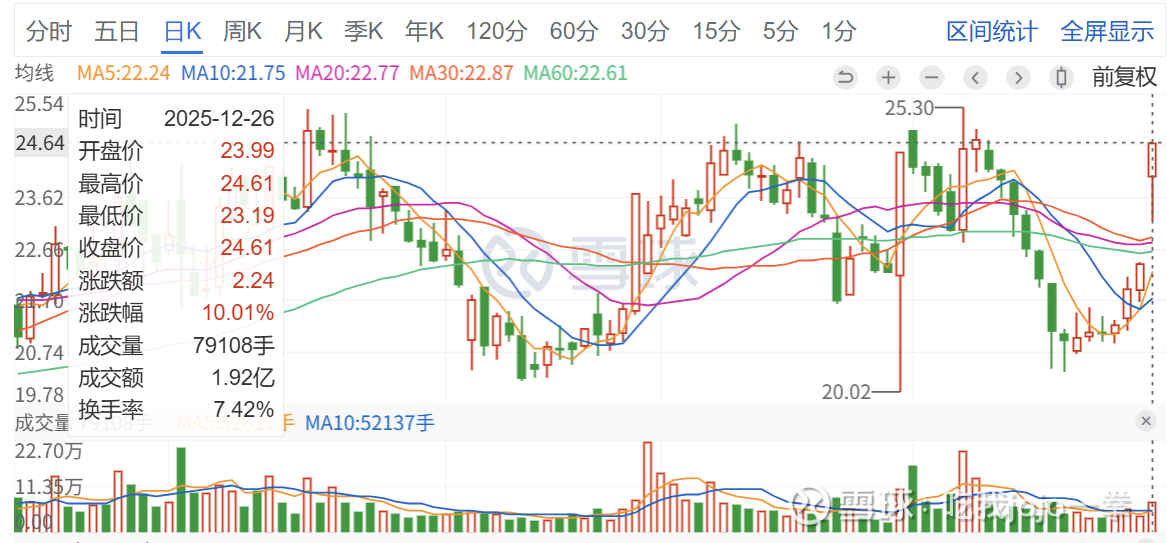1167x543 pixels.
Task: Click the 25.30 high price marker
Action: (909, 109)
